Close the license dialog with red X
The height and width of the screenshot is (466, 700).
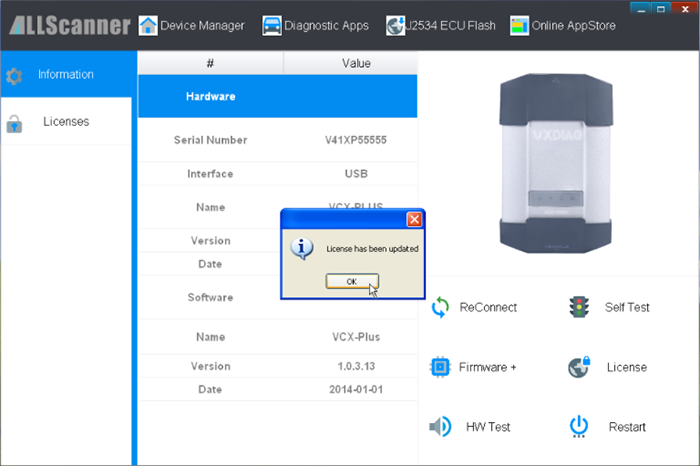point(414,219)
